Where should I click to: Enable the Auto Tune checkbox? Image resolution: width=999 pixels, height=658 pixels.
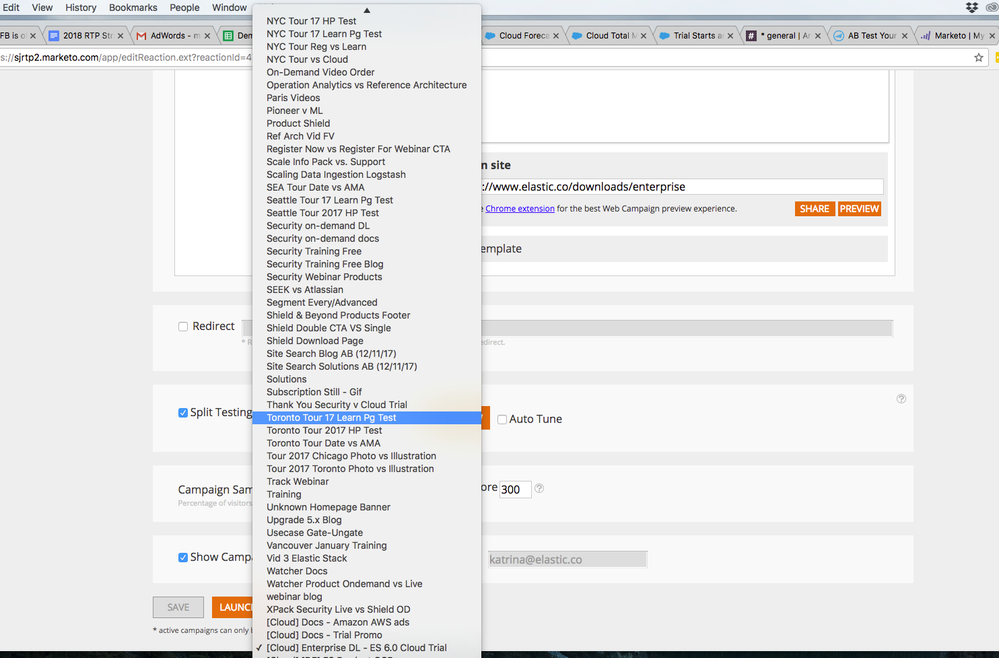tap(502, 420)
